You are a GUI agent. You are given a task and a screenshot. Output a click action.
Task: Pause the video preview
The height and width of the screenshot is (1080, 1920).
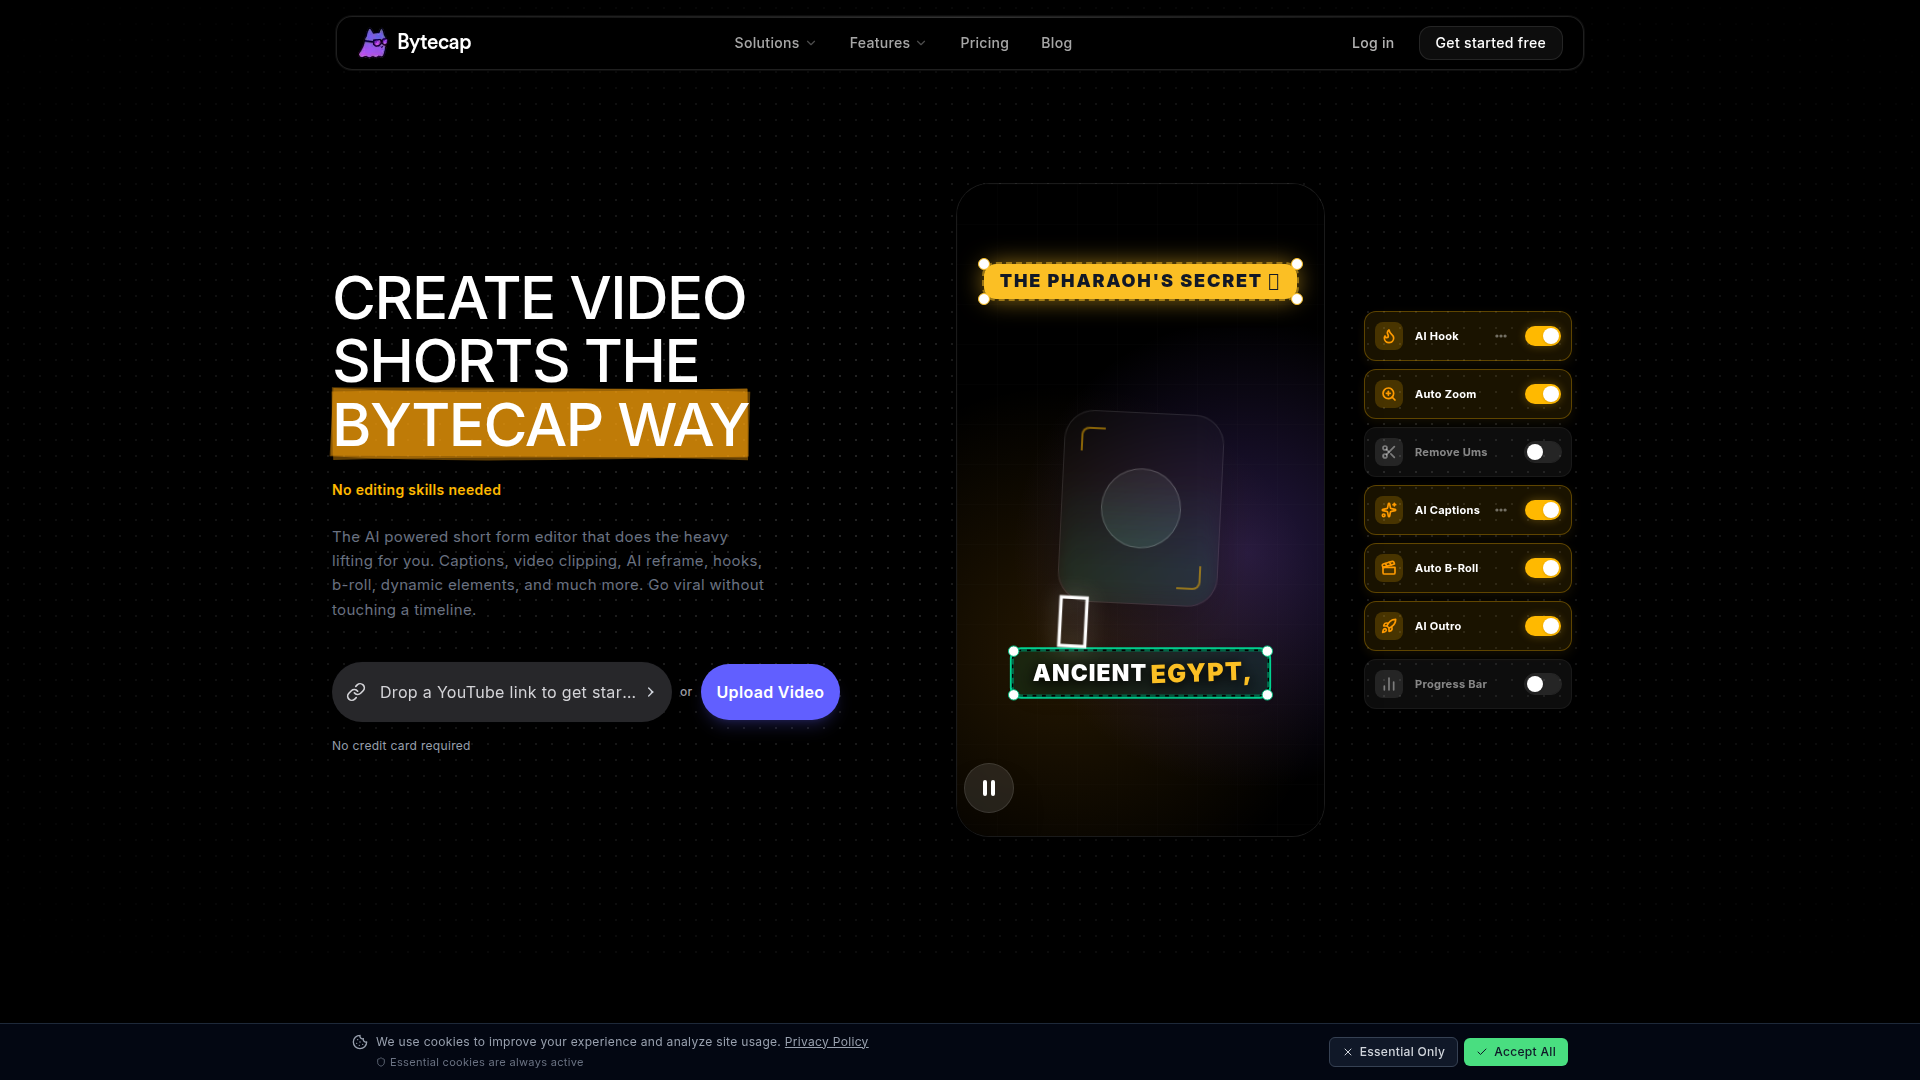click(x=988, y=788)
